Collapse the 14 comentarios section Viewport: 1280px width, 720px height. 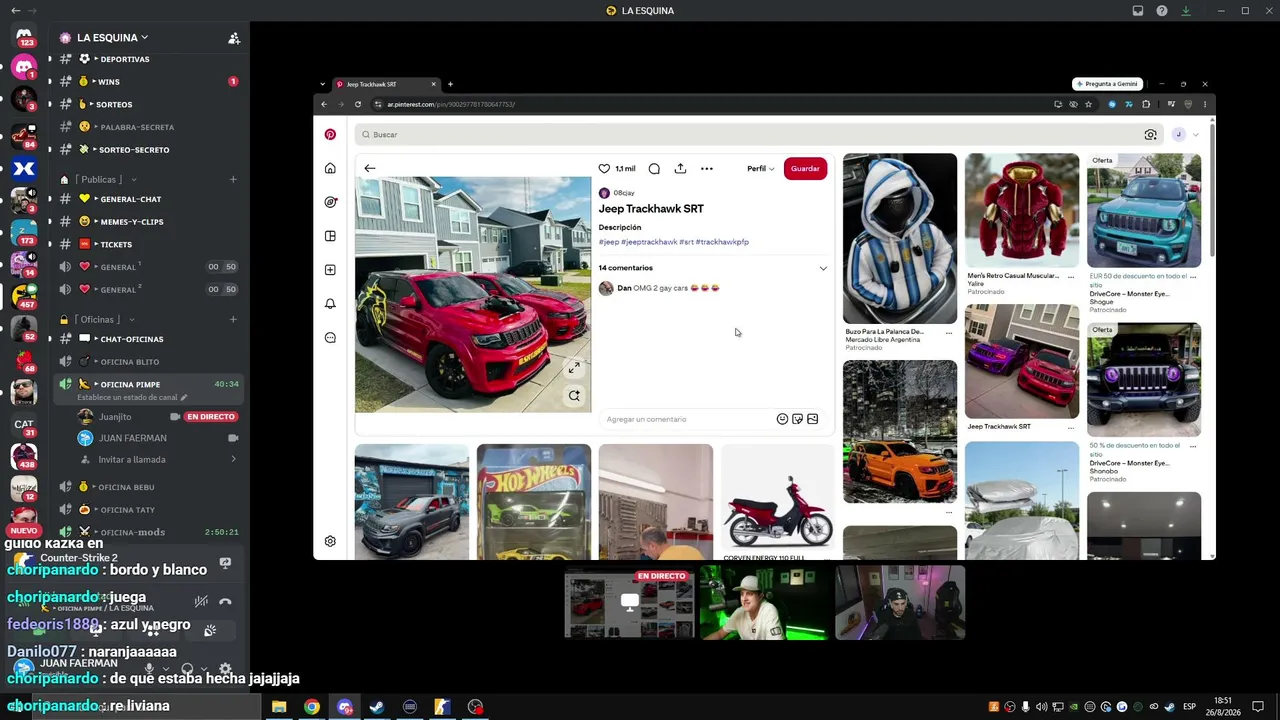coord(823,268)
